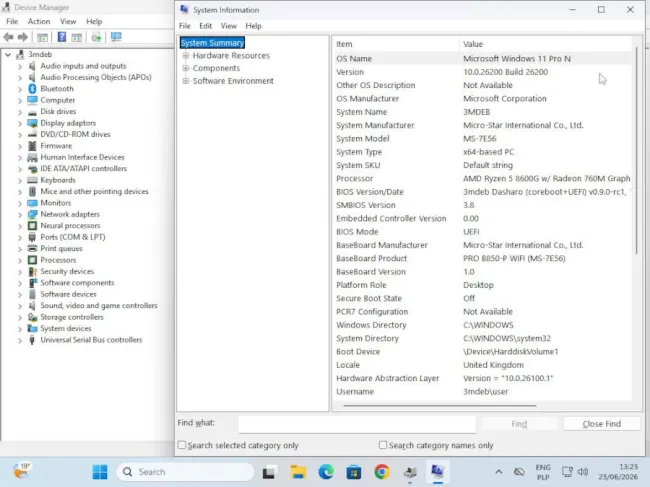Select the BIOS Version/Date row
The width and height of the screenshot is (650, 487).
click(483, 192)
